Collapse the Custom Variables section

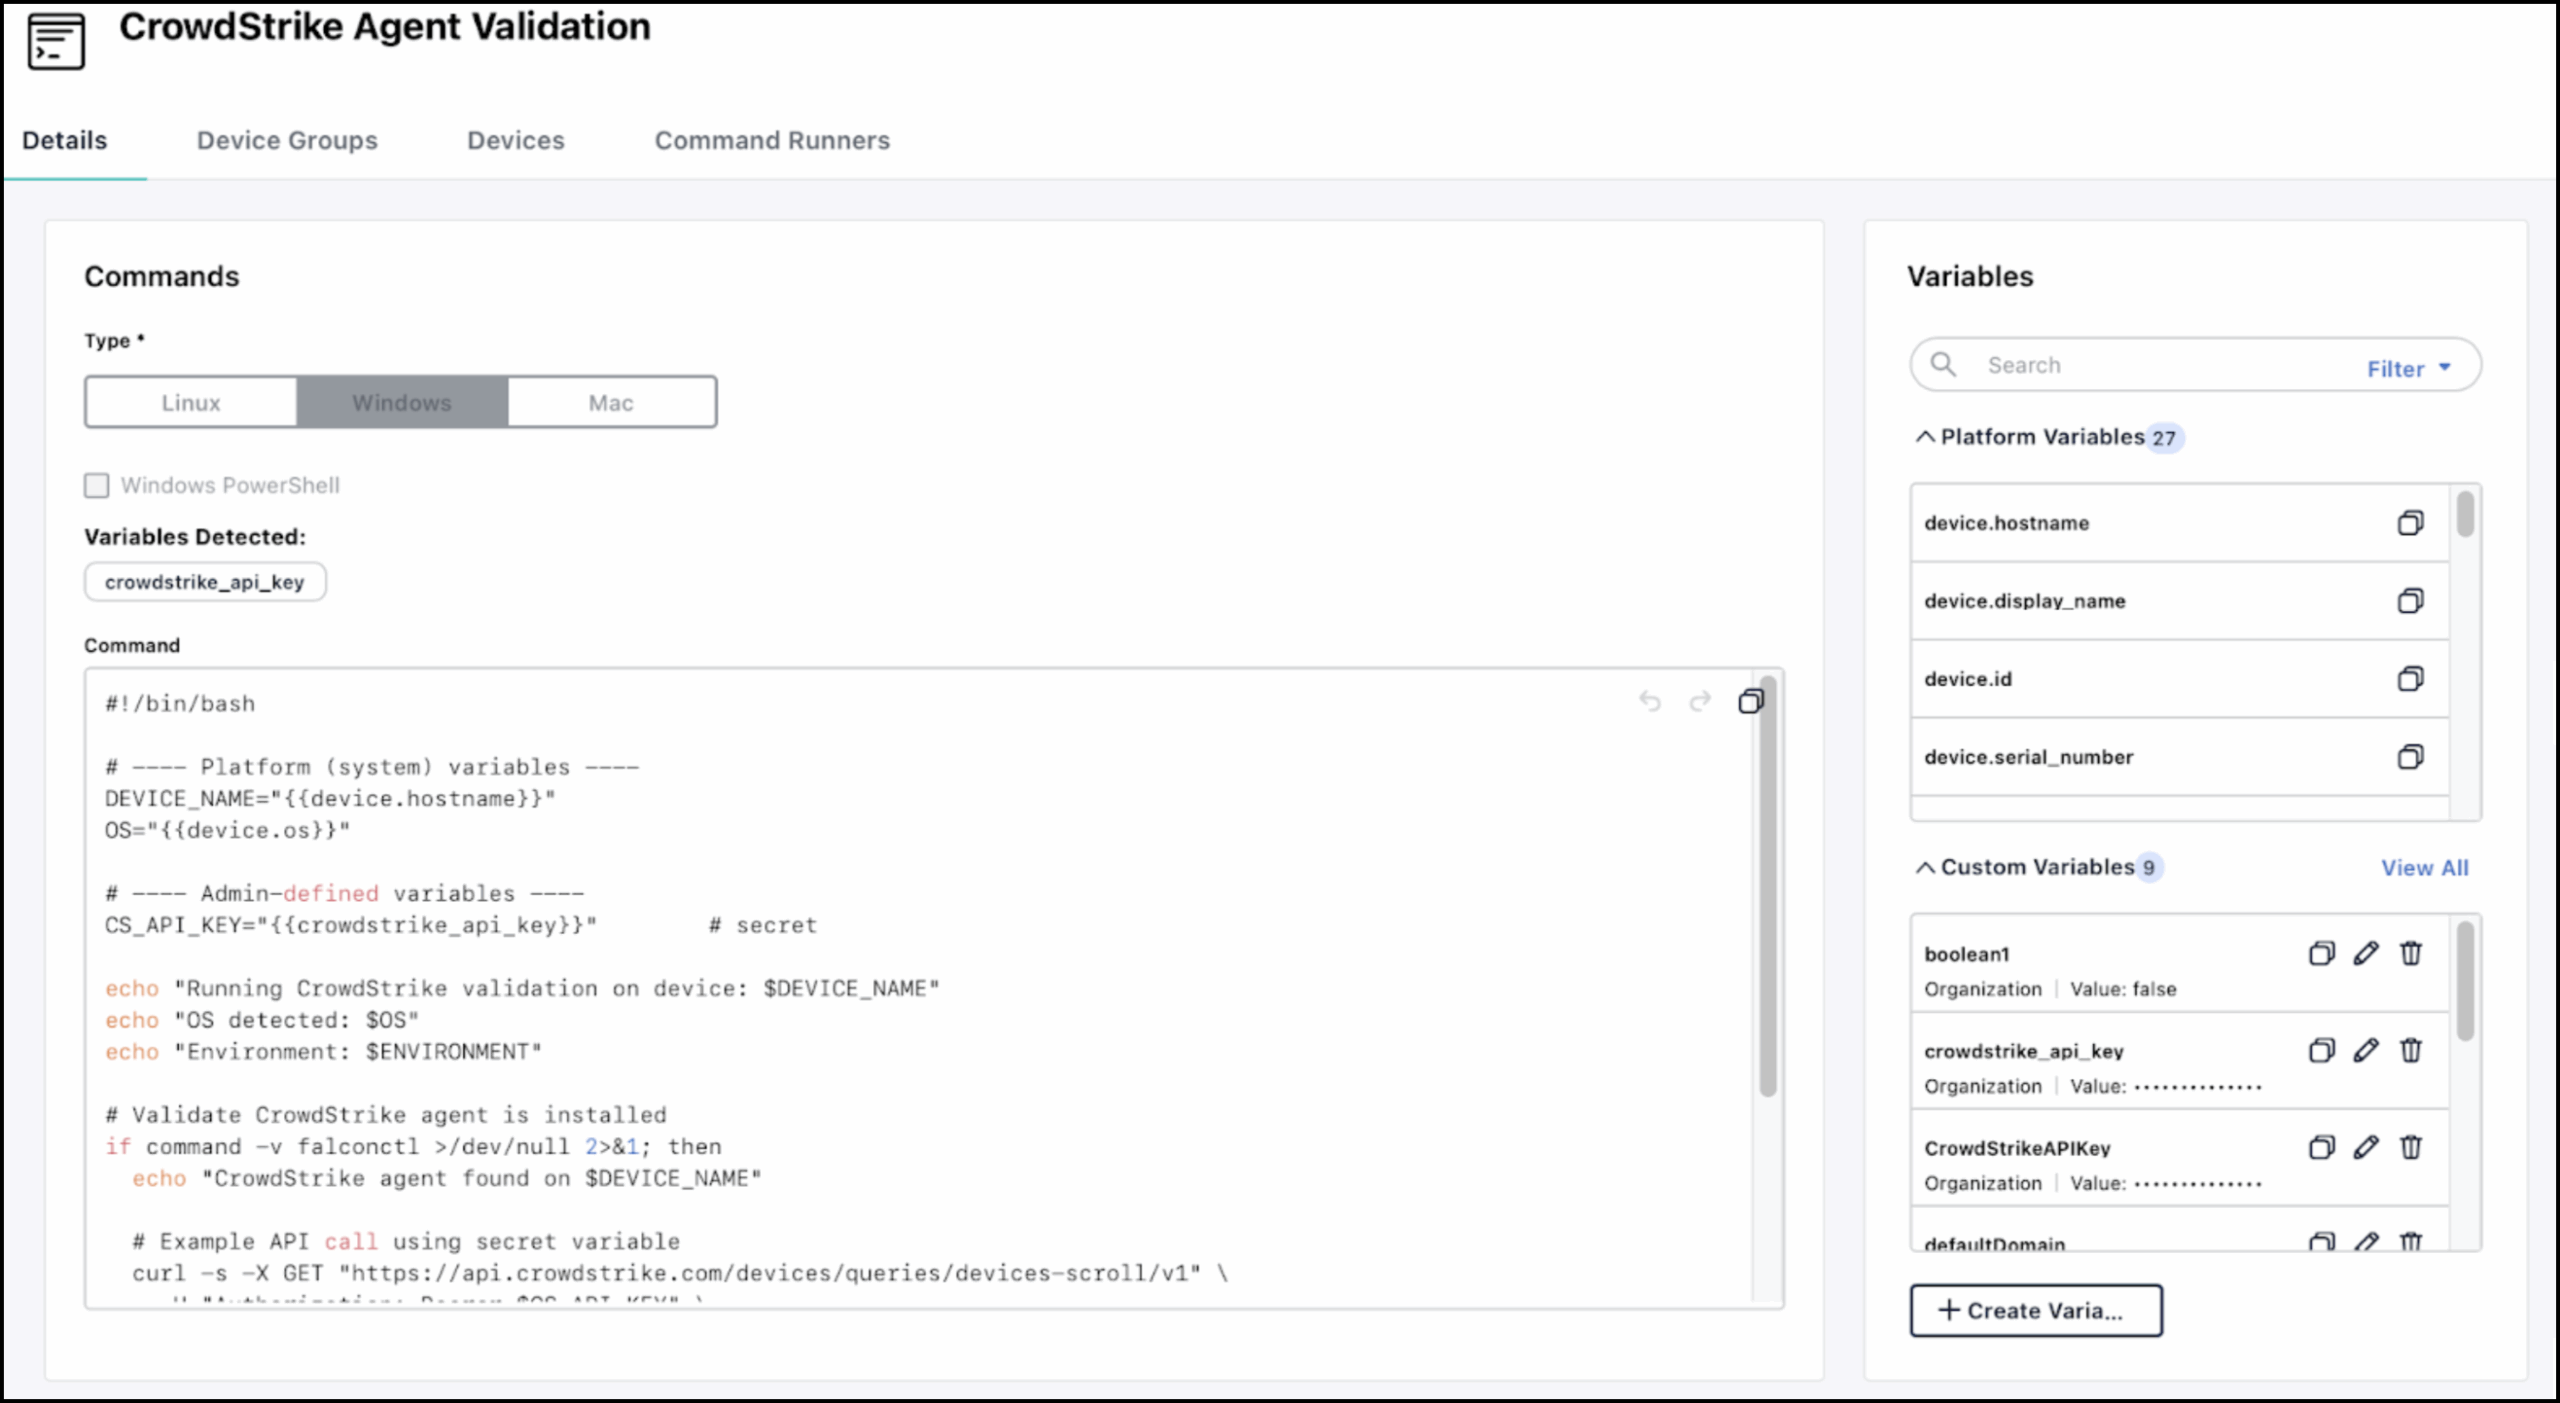click(x=1925, y=867)
